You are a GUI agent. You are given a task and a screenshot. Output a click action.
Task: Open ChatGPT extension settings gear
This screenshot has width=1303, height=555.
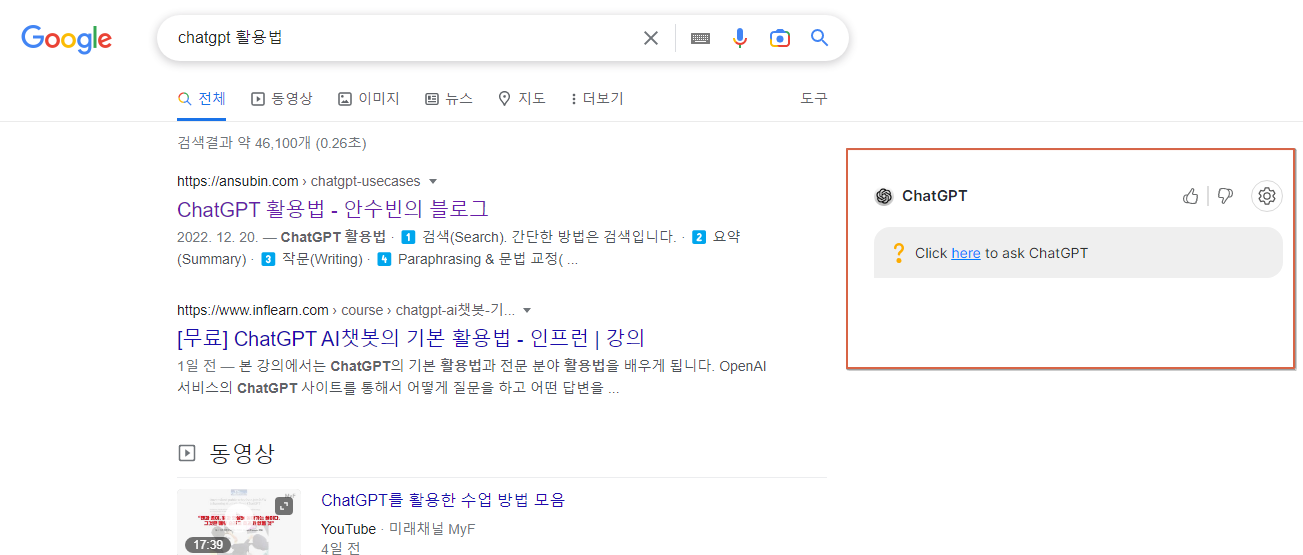tap(1267, 196)
